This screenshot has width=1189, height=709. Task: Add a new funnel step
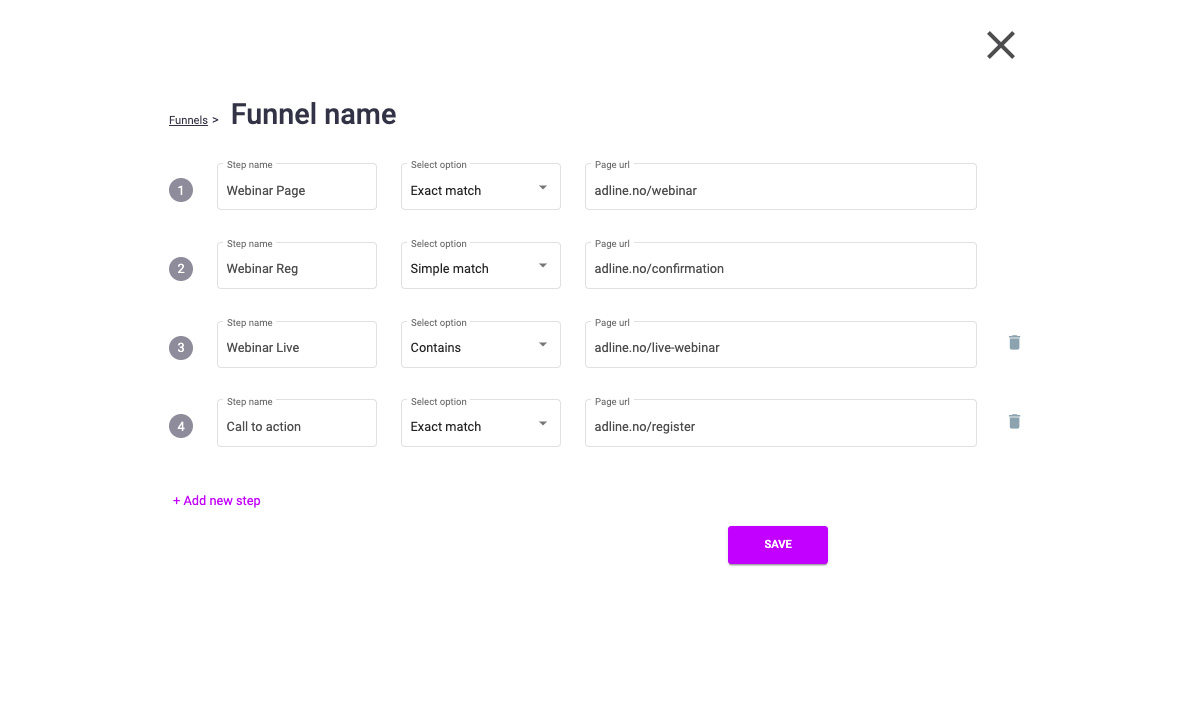[x=217, y=501]
